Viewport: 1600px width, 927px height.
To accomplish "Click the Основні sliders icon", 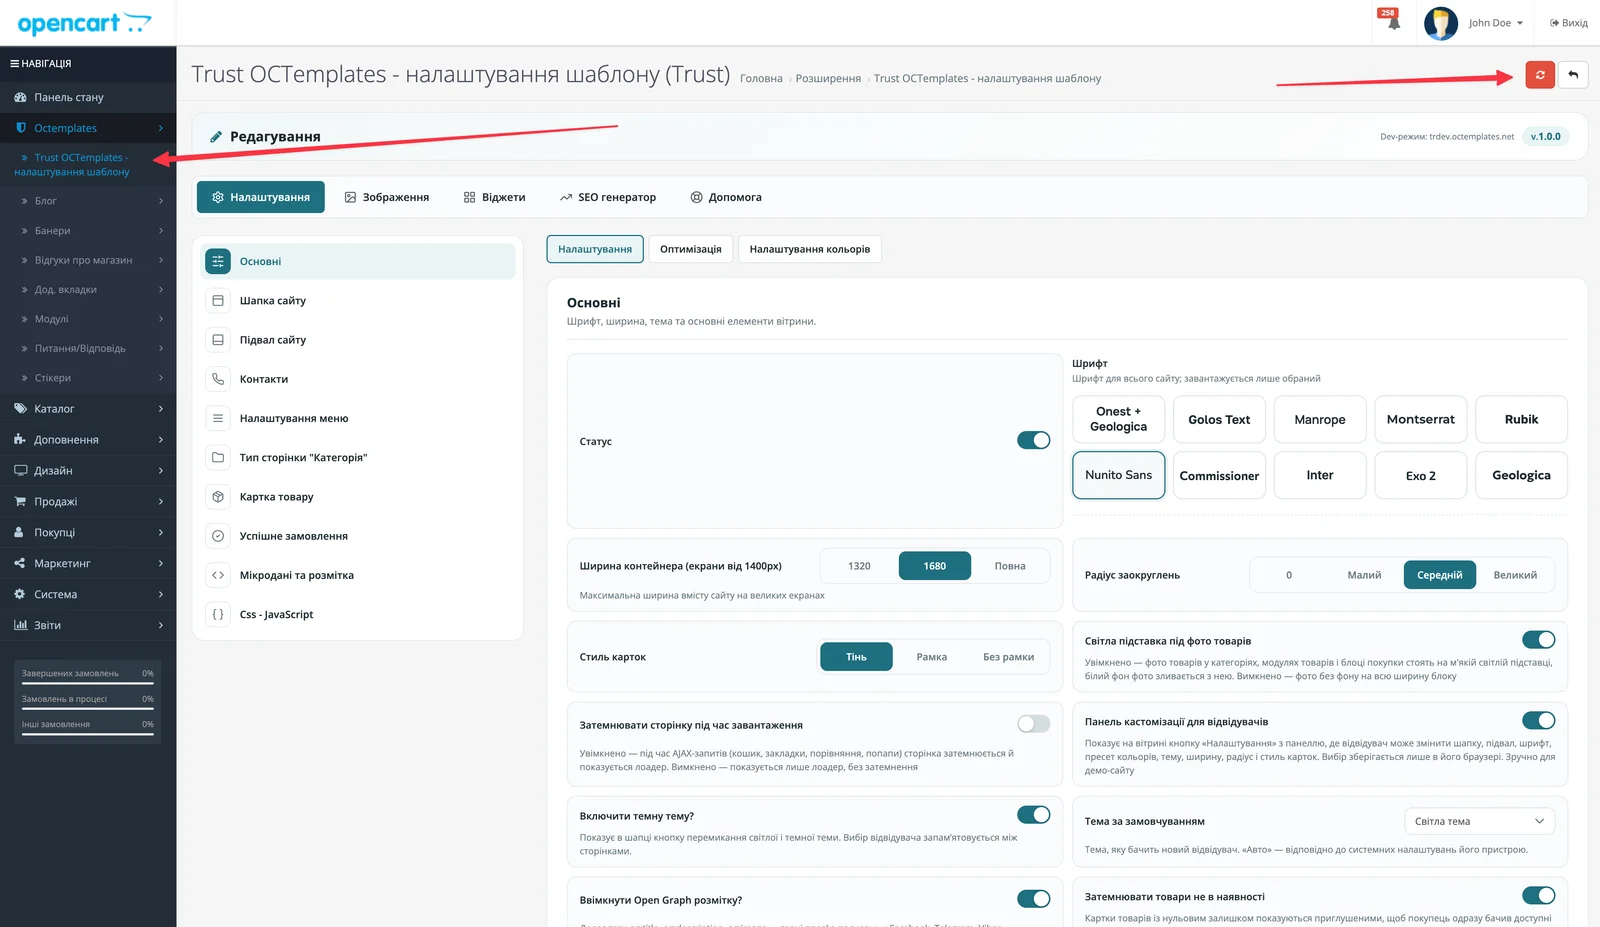I will [218, 262].
